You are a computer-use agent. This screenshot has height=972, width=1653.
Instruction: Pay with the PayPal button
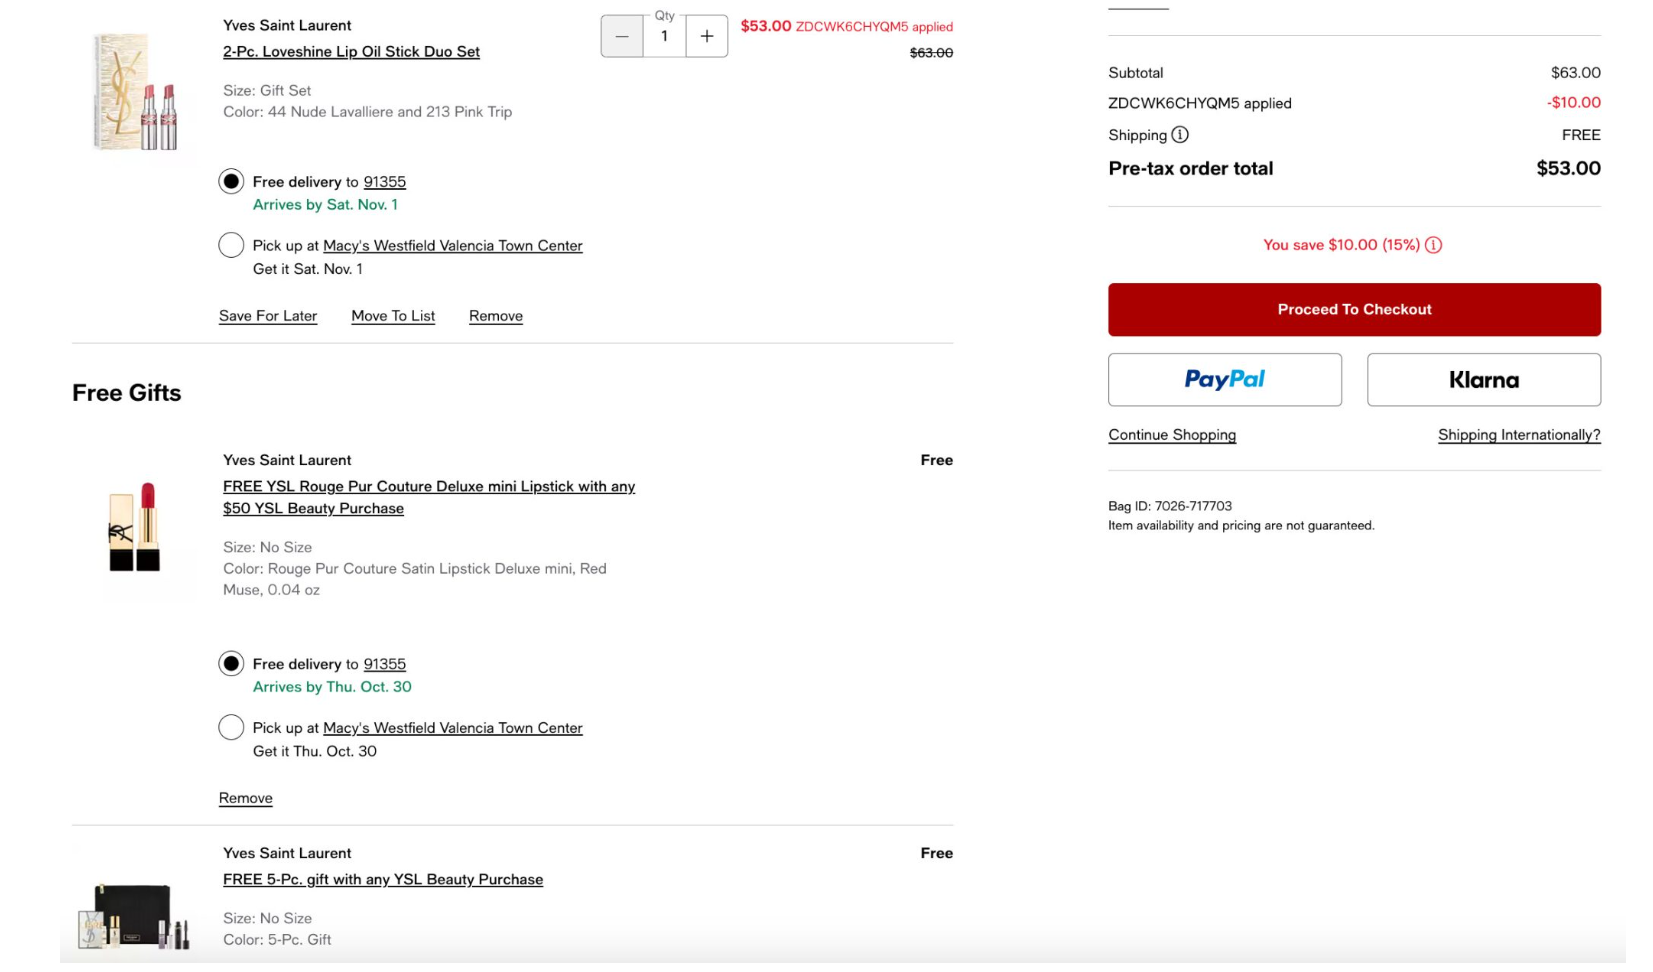[1225, 380]
